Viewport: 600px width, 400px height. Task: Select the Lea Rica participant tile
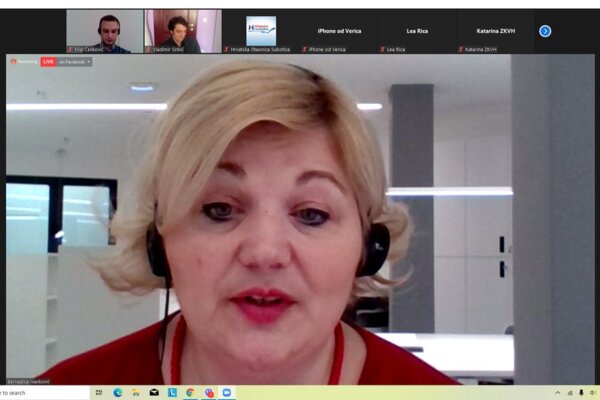click(x=418, y=31)
